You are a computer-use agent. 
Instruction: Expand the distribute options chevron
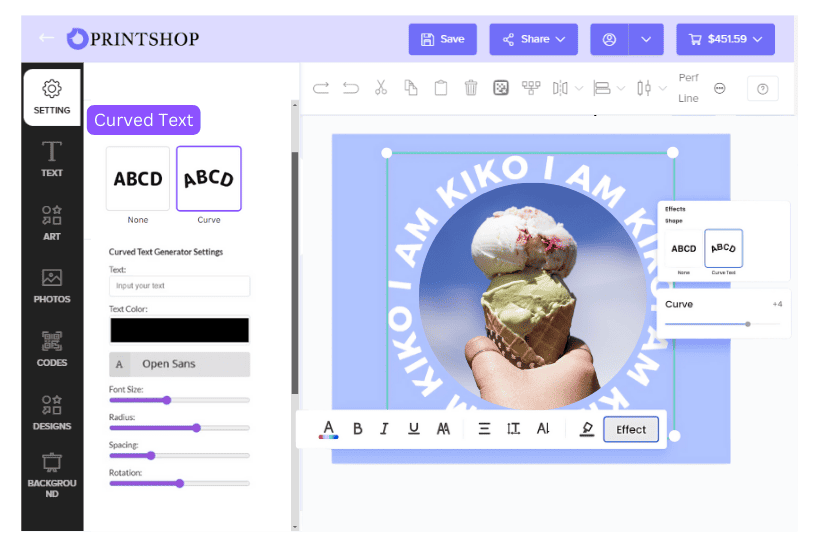[x=662, y=88]
